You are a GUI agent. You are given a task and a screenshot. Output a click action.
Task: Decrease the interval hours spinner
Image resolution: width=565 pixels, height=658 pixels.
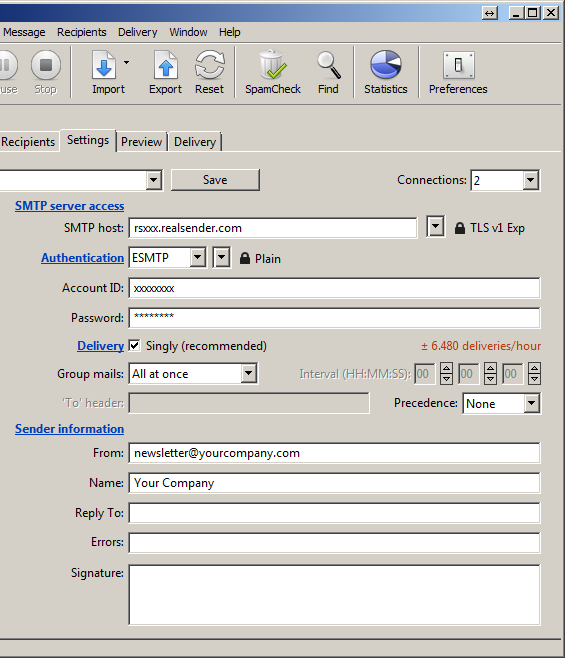point(446,379)
